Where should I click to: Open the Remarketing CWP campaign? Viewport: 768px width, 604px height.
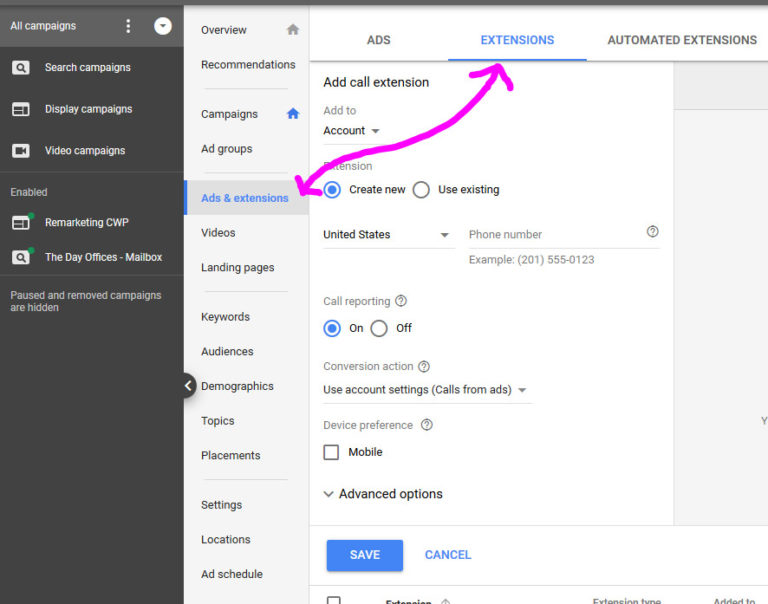(87, 222)
